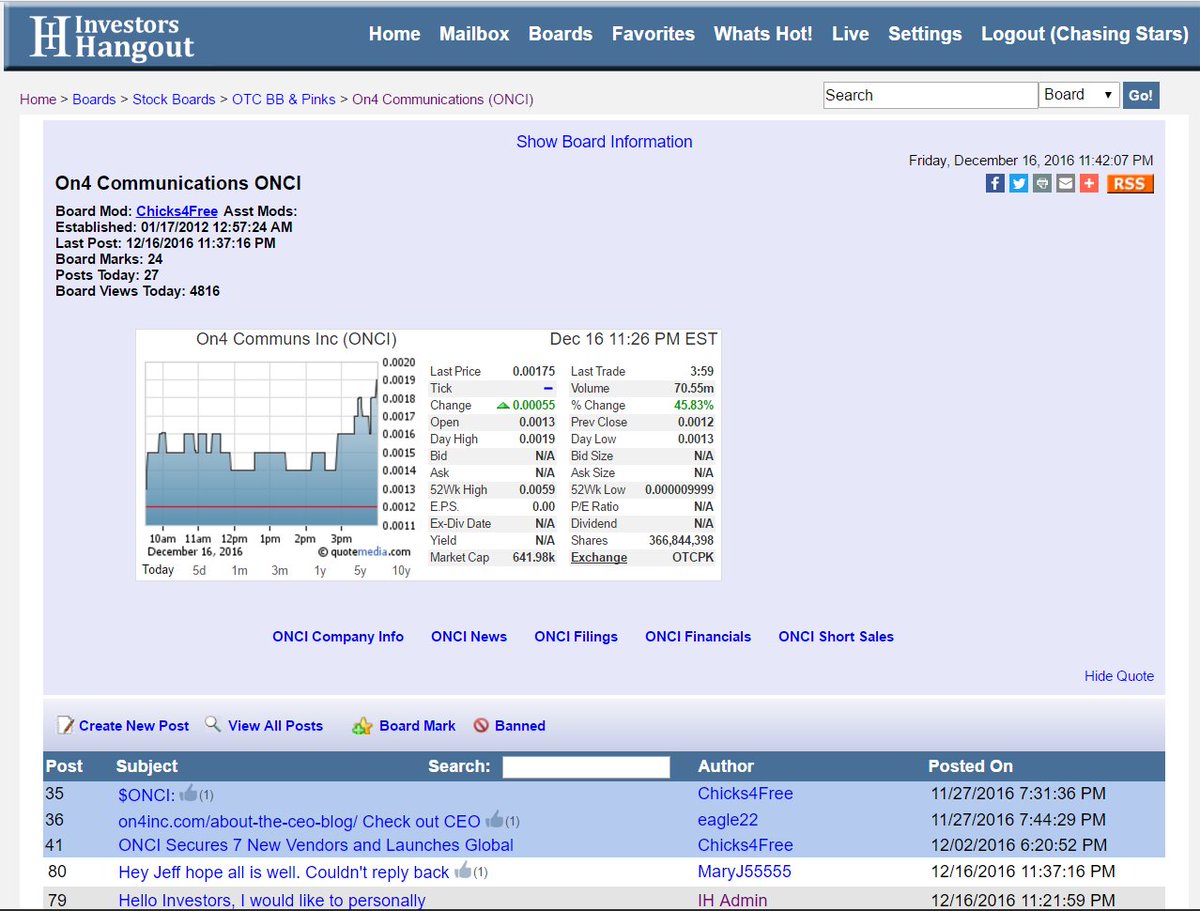
Task: Open the Board search type dropdown
Action: (1079, 95)
